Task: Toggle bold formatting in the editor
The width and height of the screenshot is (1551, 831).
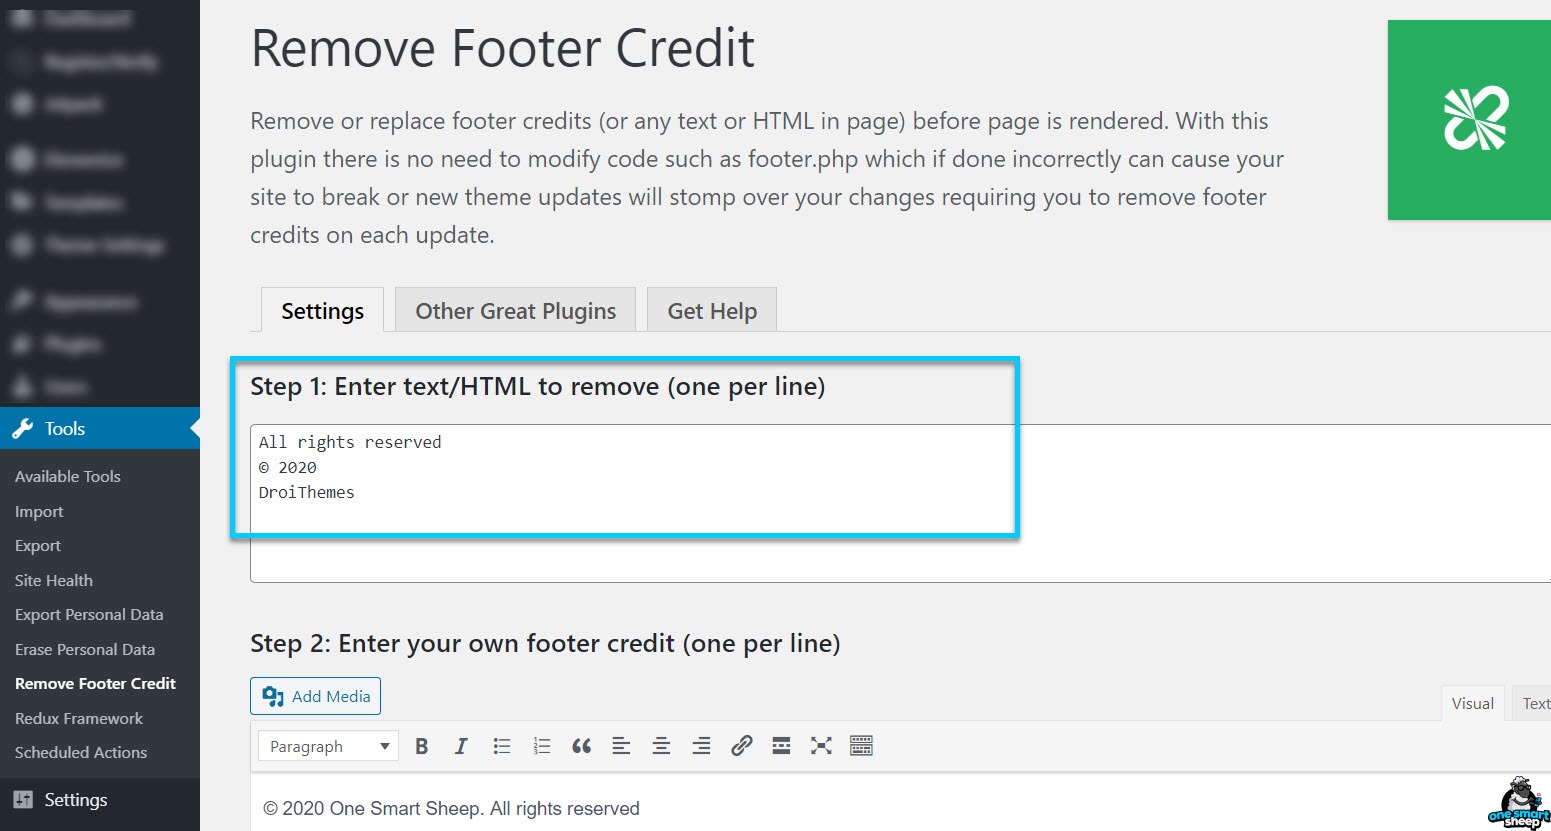Action: (421, 745)
